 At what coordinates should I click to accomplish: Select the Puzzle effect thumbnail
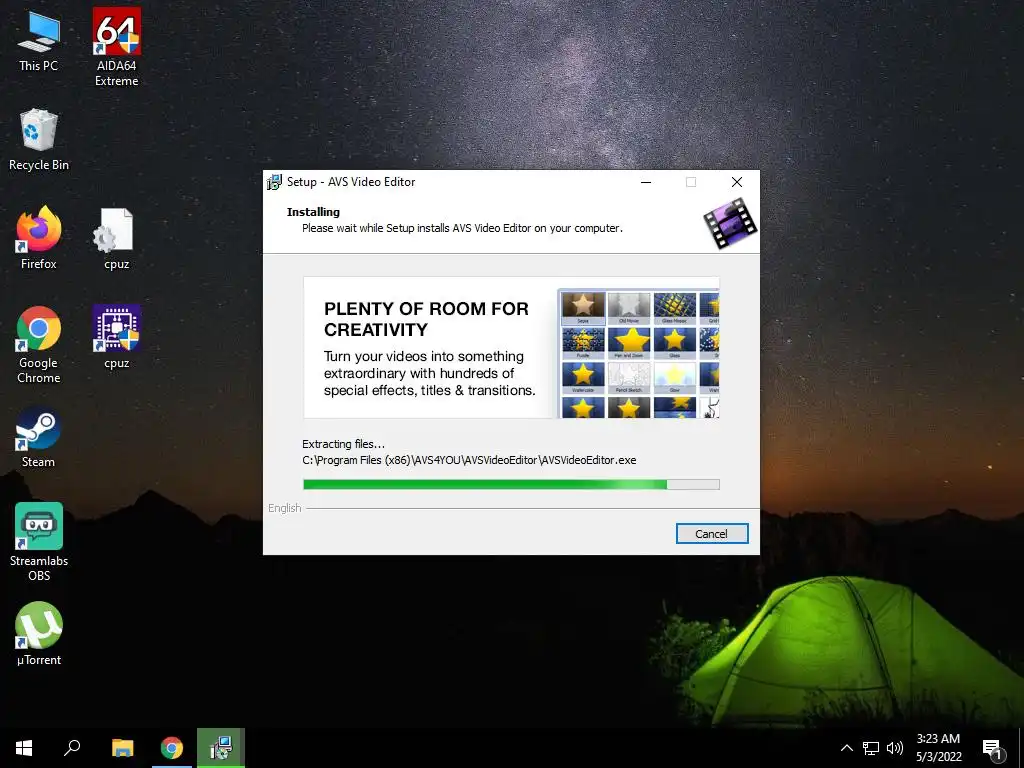pos(583,343)
